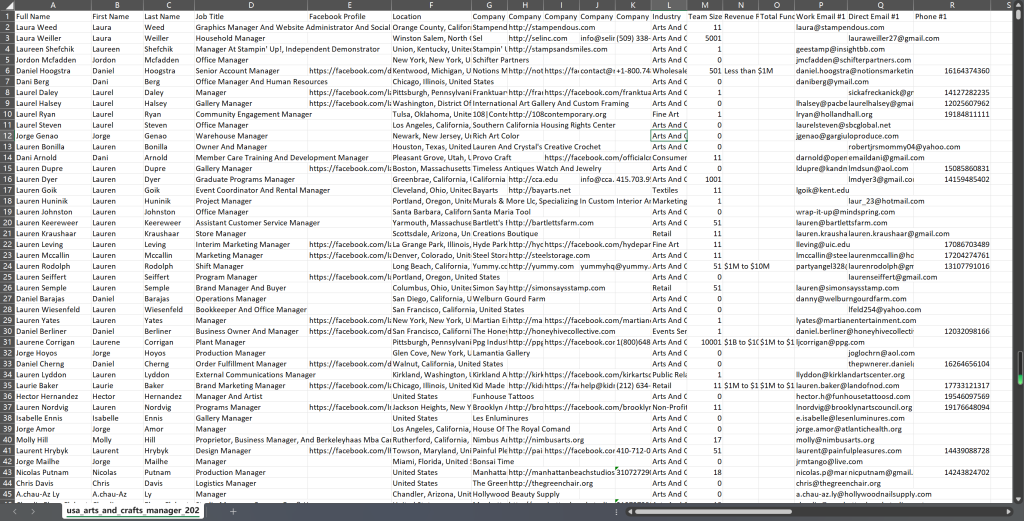Select column F header
Screen dimensions: 1024x521
click(x=431, y=5)
